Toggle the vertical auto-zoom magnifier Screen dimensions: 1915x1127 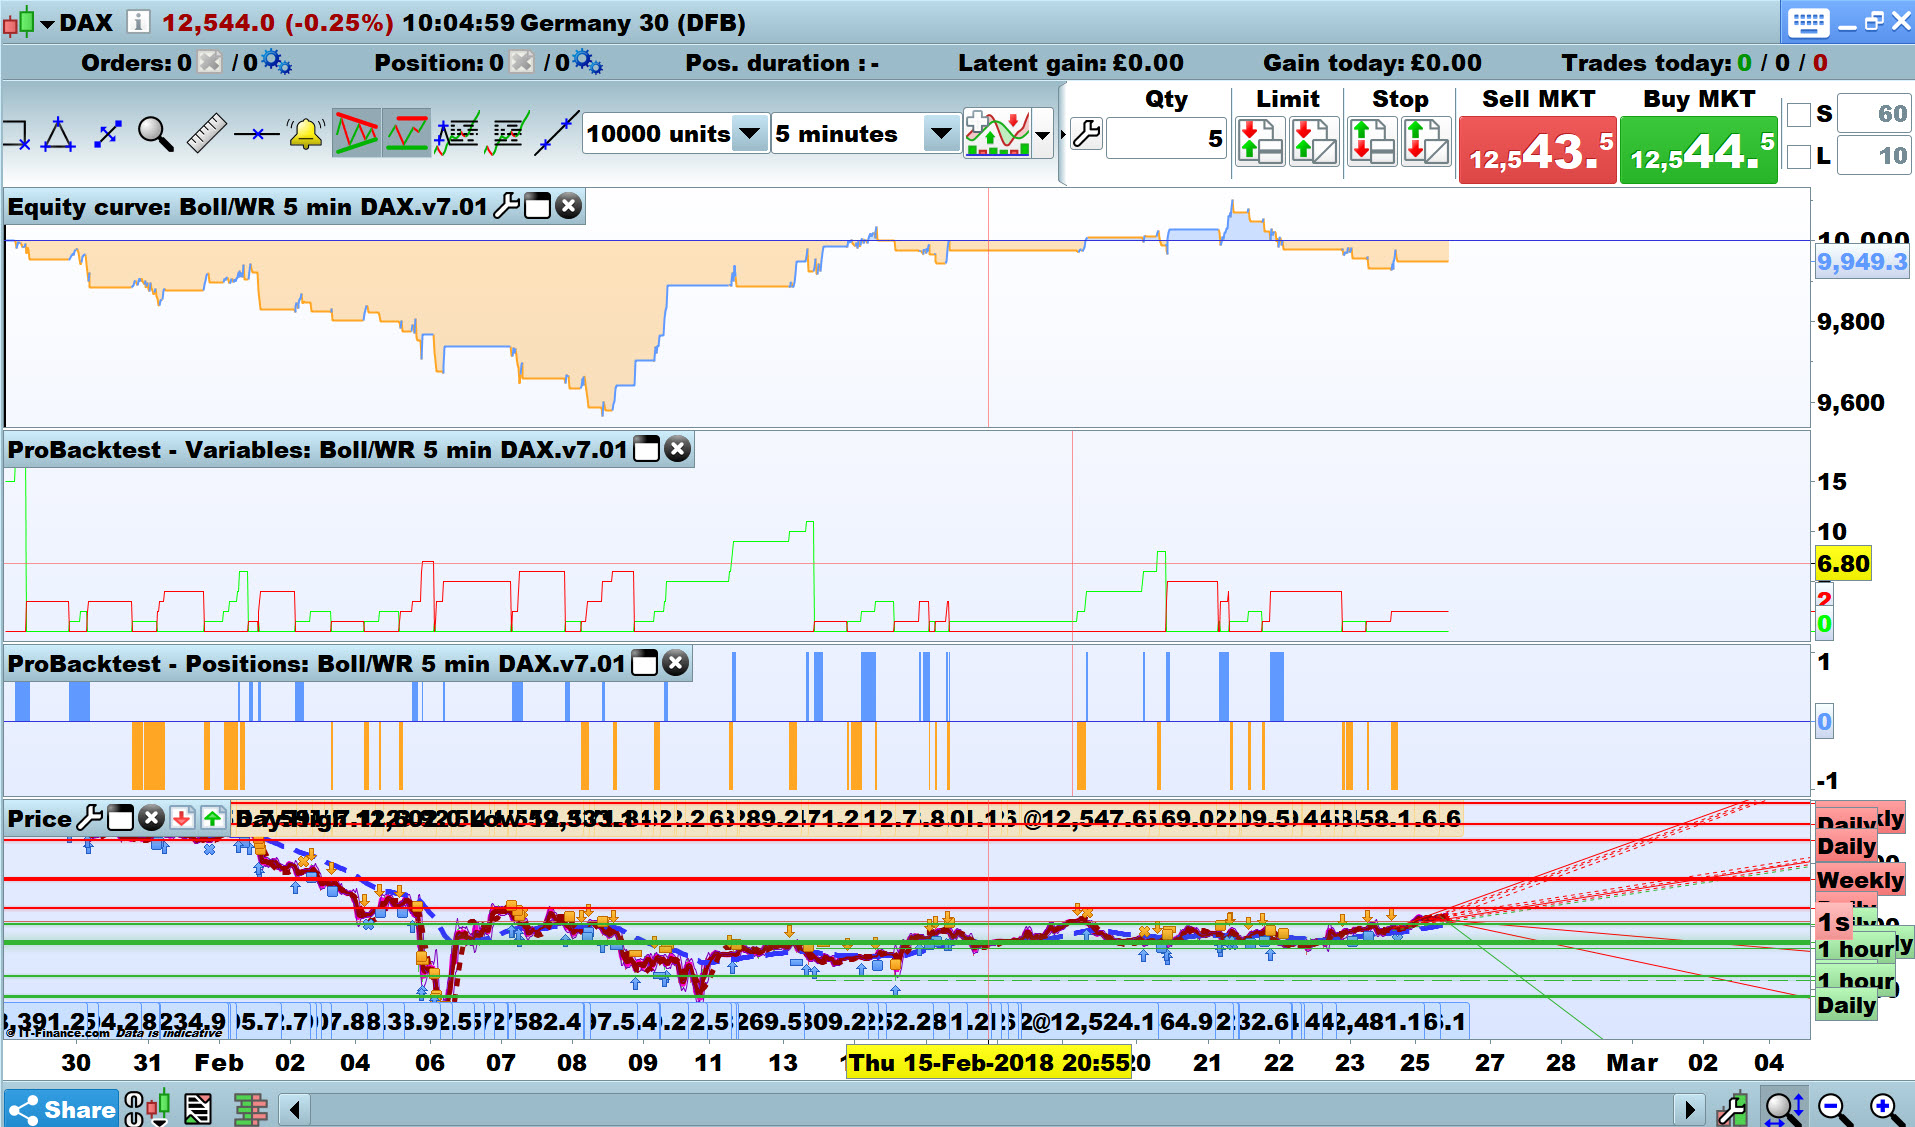(1784, 1109)
